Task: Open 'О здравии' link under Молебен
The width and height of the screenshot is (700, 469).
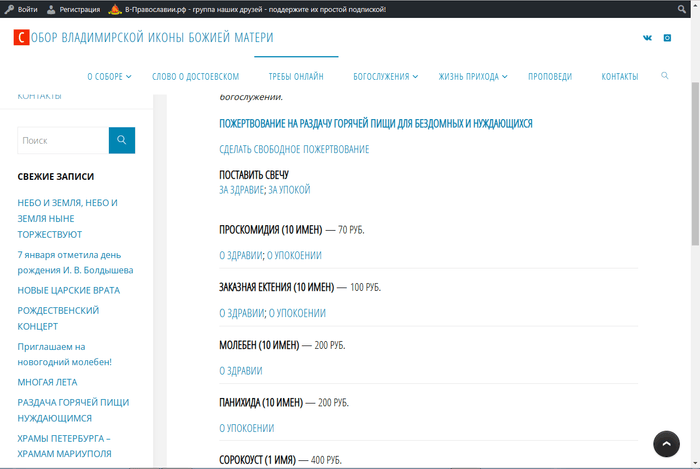Action: pos(241,371)
